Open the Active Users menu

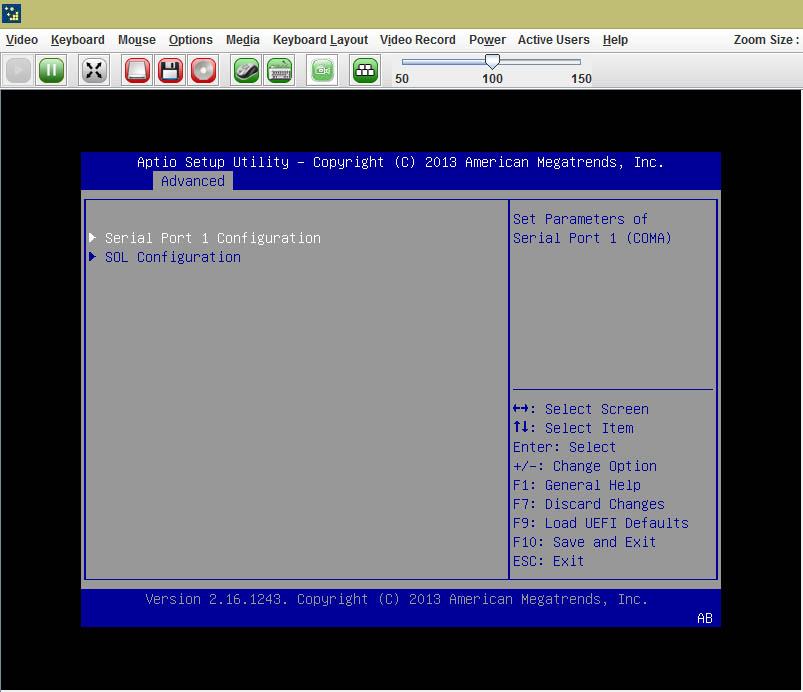(554, 40)
